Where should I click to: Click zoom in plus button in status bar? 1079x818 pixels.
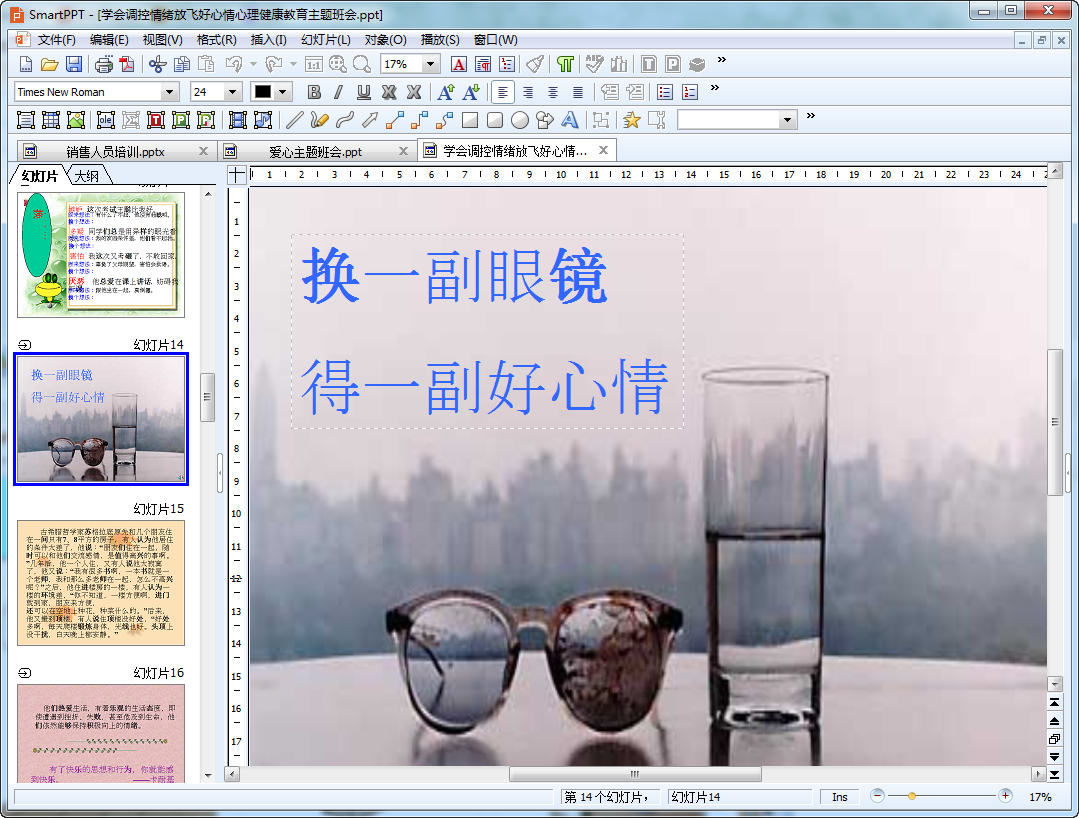pos(1005,796)
